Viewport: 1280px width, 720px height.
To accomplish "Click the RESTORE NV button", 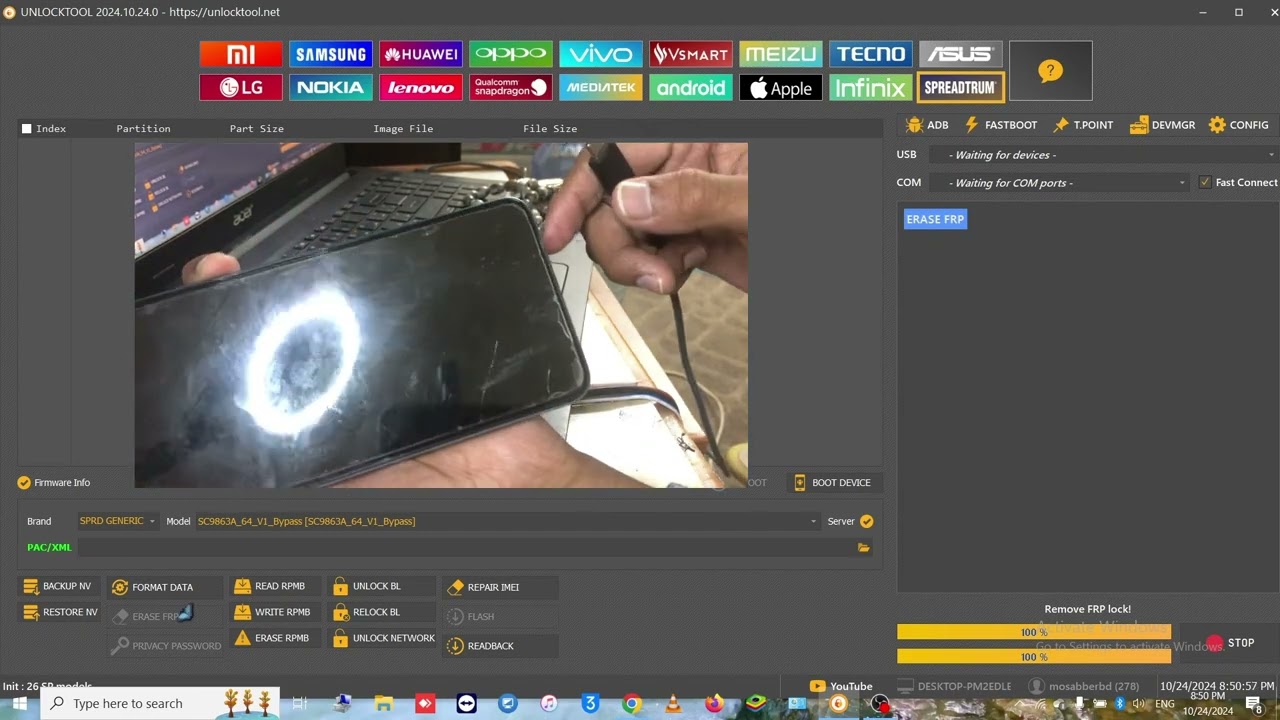I will coord(60,612).
